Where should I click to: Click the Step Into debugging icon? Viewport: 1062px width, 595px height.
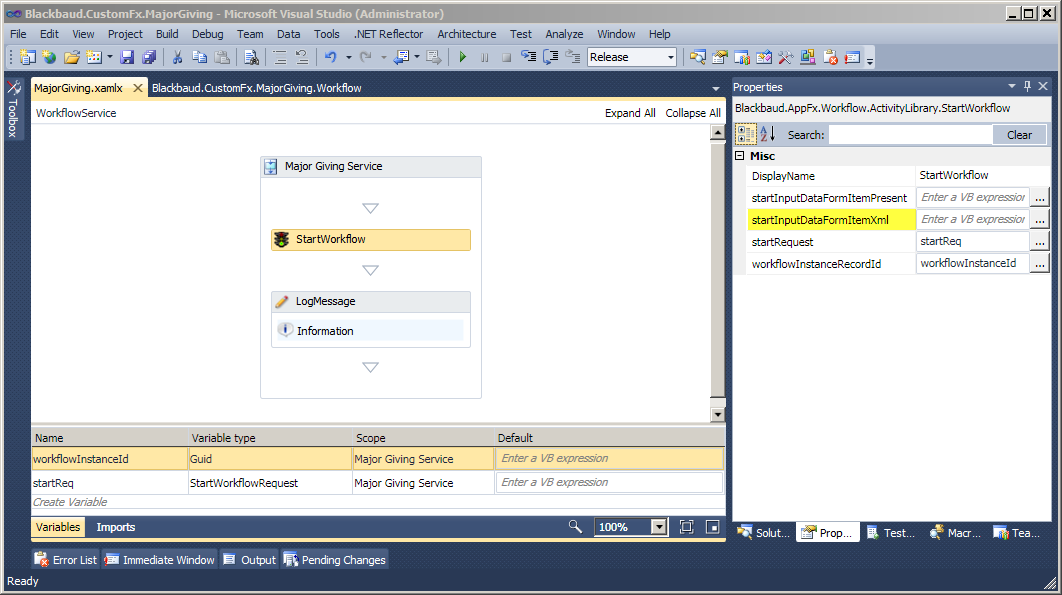click(527, 57)
